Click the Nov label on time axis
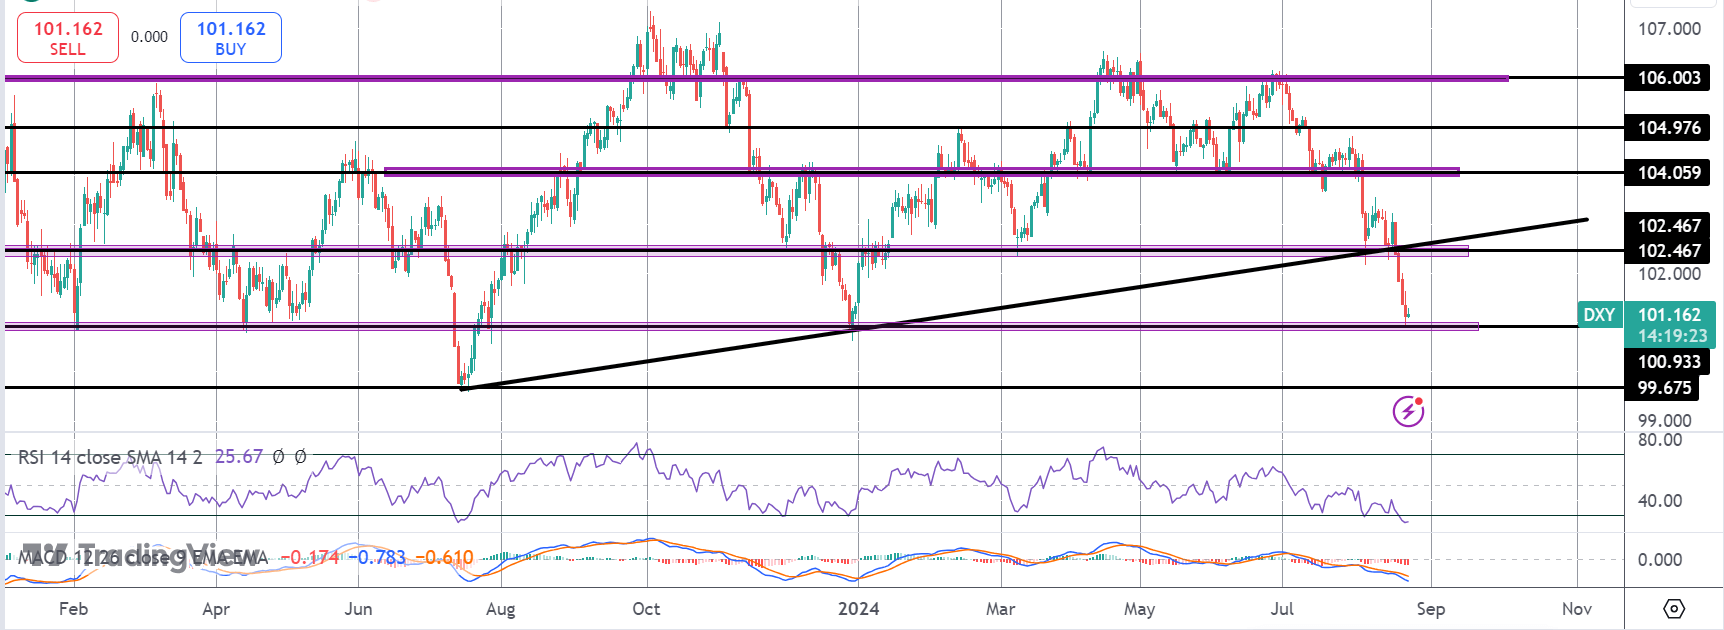1724x630 pixels. pyautogui.click(x=1577, y=609)
